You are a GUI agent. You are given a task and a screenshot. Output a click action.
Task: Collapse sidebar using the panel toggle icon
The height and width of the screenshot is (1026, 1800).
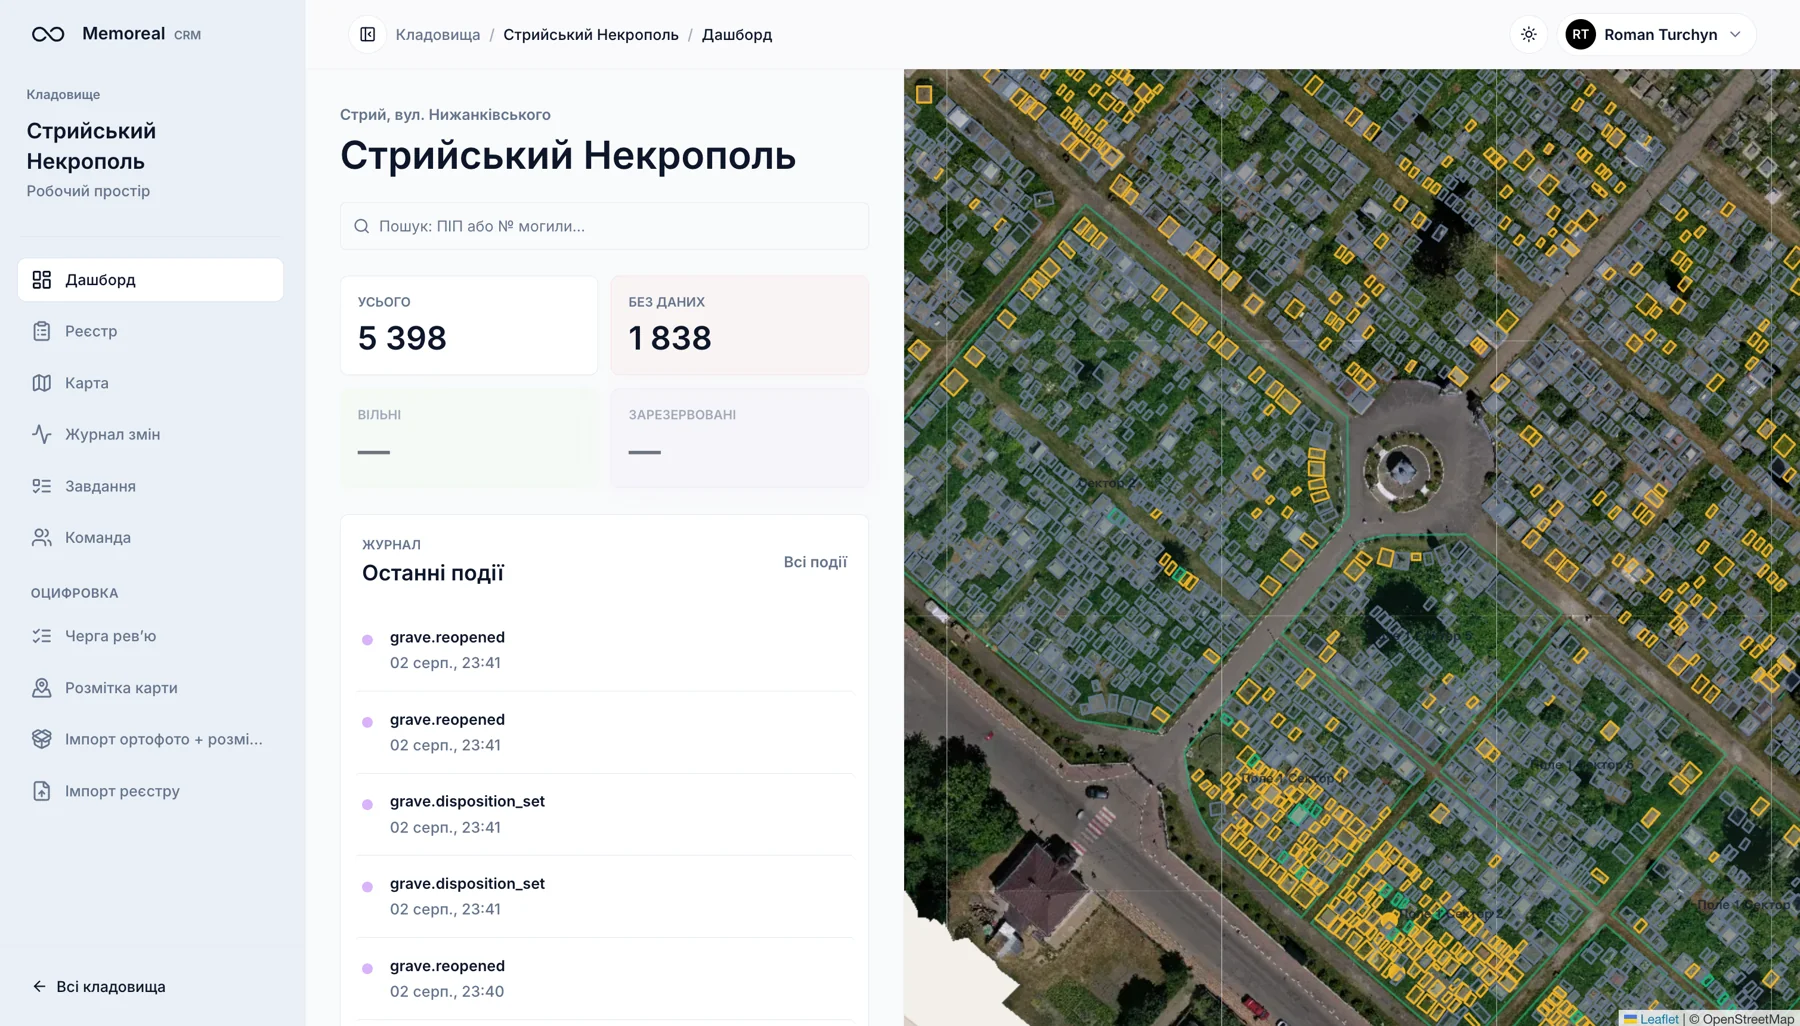367,34
